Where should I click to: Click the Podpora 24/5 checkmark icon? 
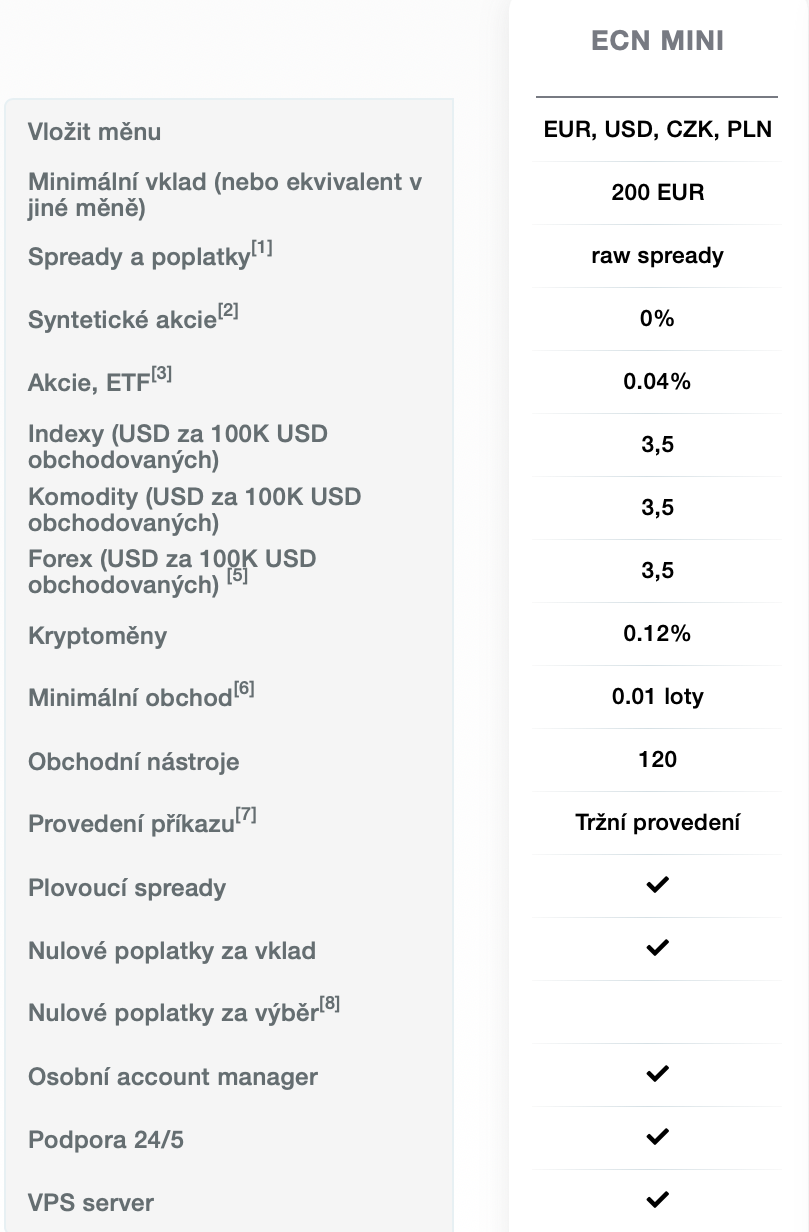(657, 1137)
